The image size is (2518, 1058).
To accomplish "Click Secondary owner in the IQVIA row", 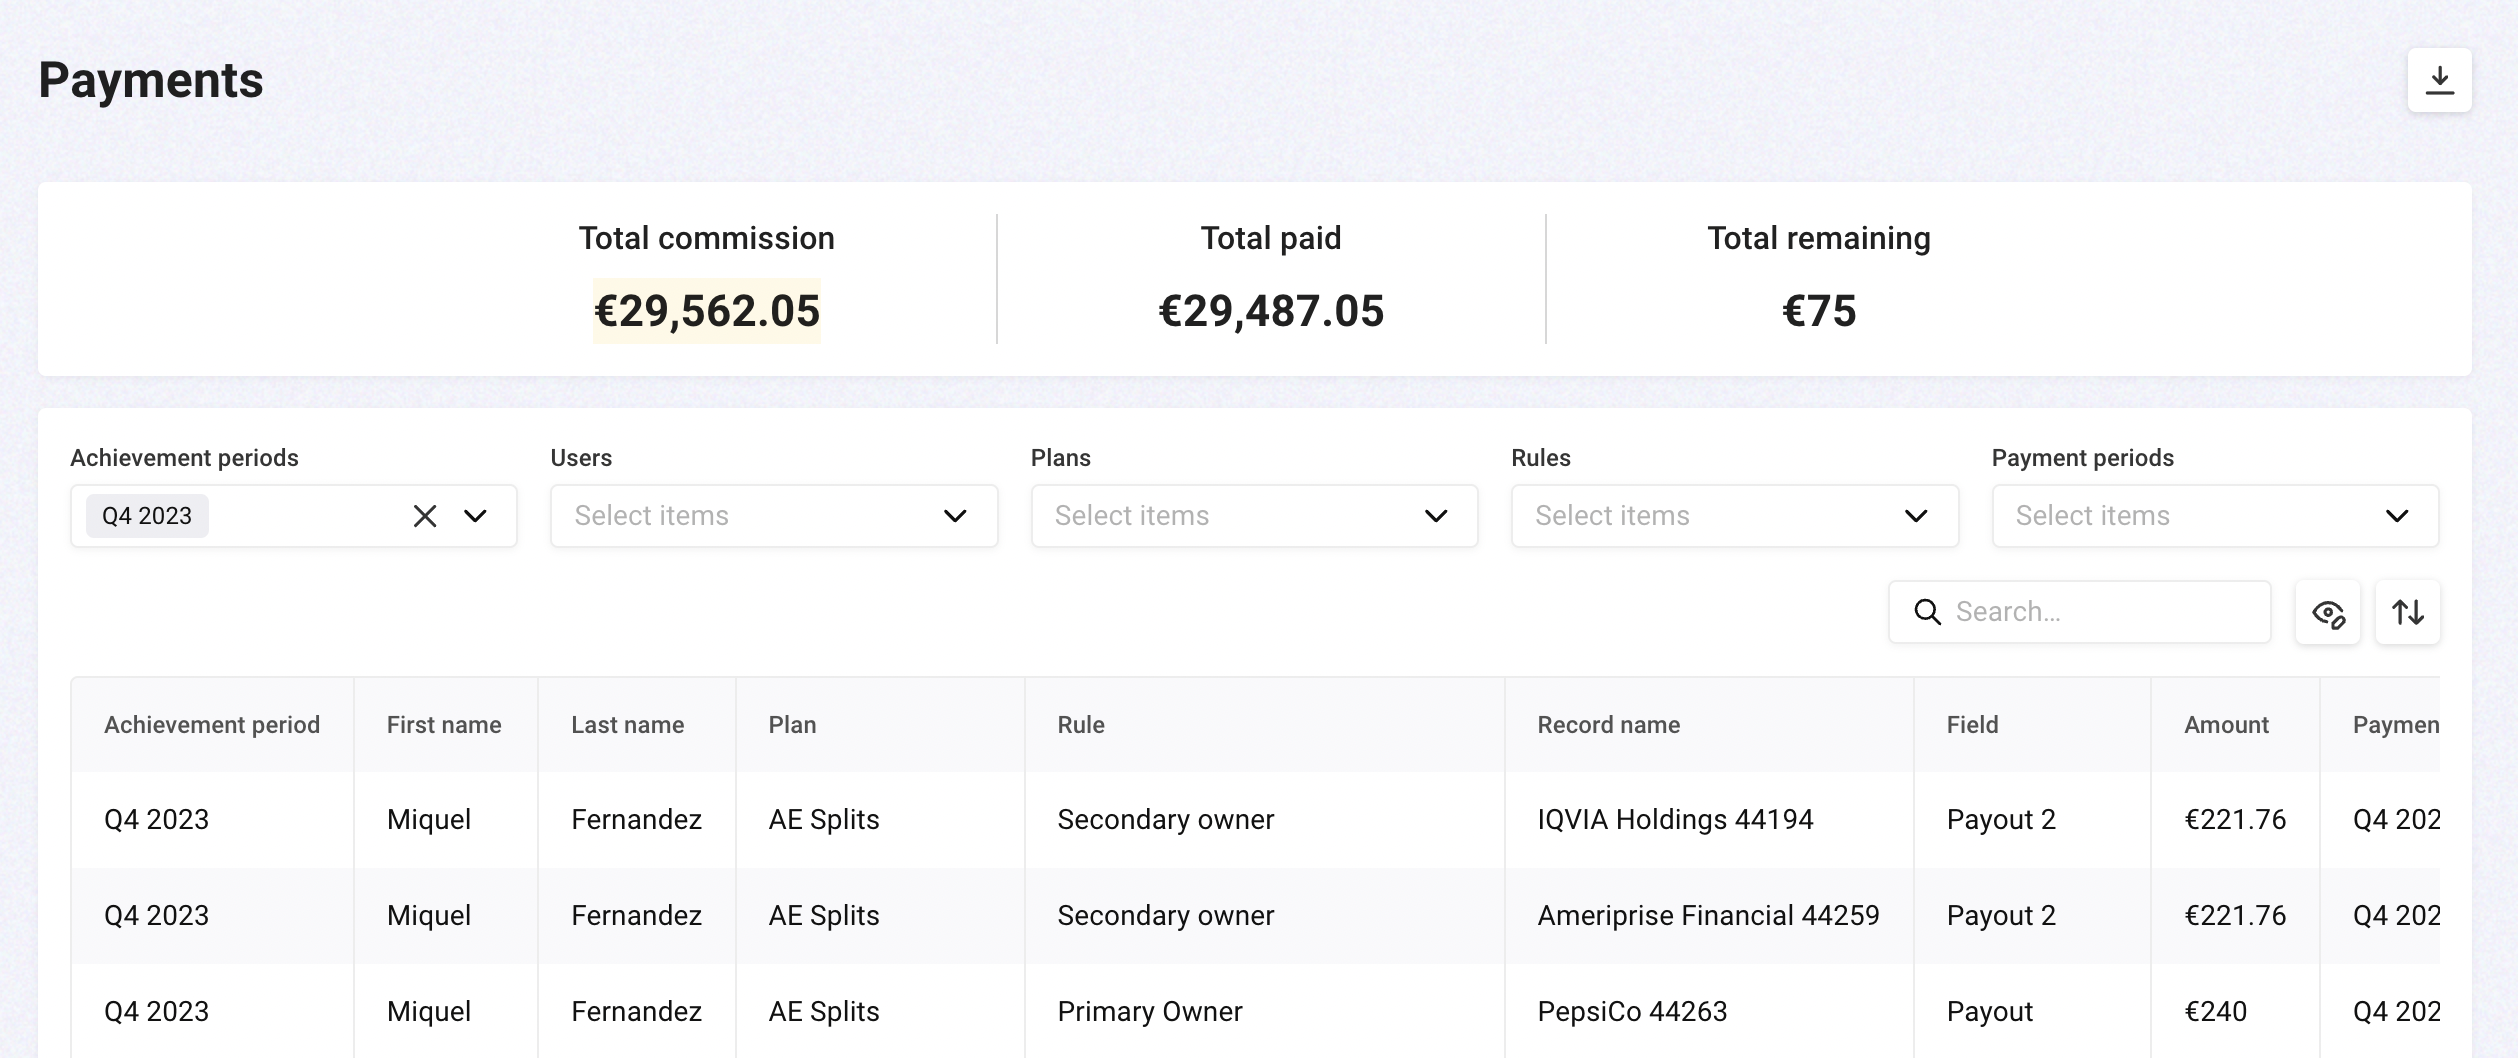I will tap(1166, 820).
